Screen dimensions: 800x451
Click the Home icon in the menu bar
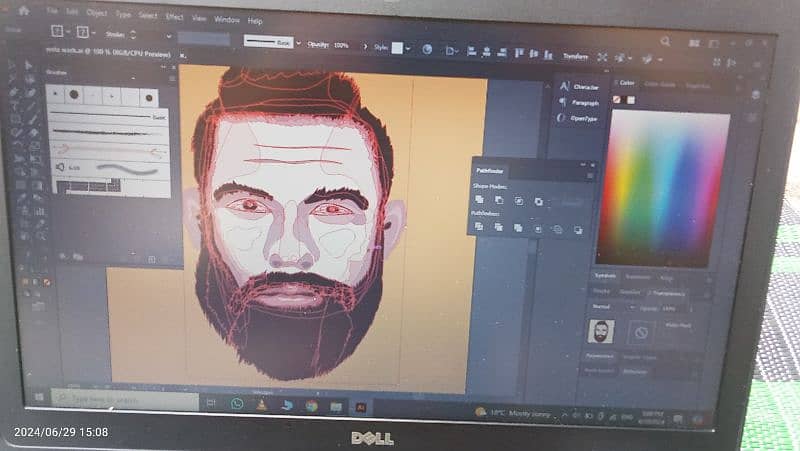[23, 10]
